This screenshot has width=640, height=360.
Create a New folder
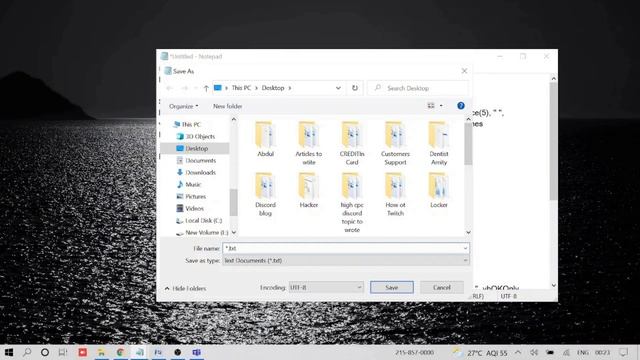[x=227, y=106]
